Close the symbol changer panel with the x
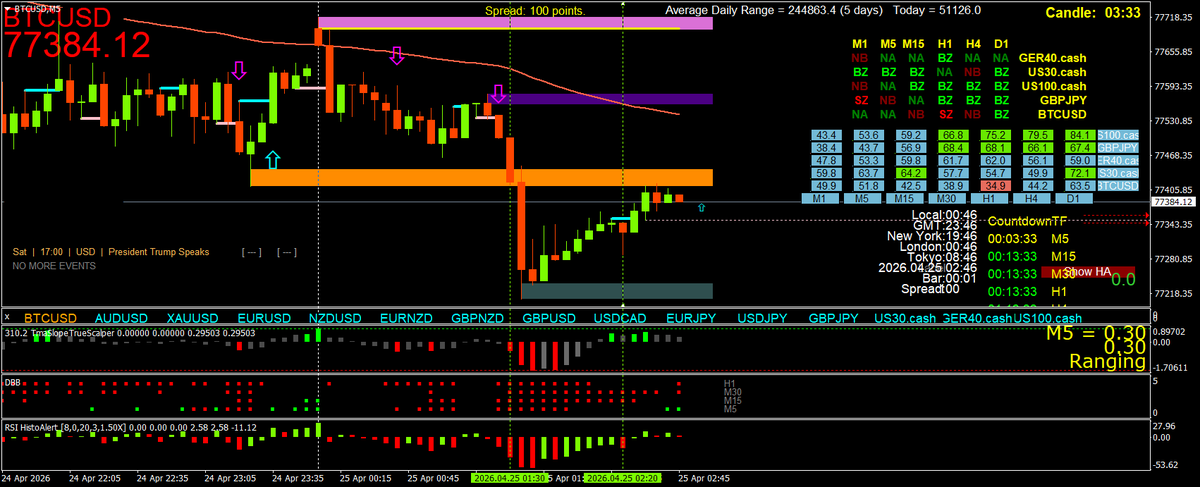Viewport: 1200px width, 487px height. click(8, 317)
